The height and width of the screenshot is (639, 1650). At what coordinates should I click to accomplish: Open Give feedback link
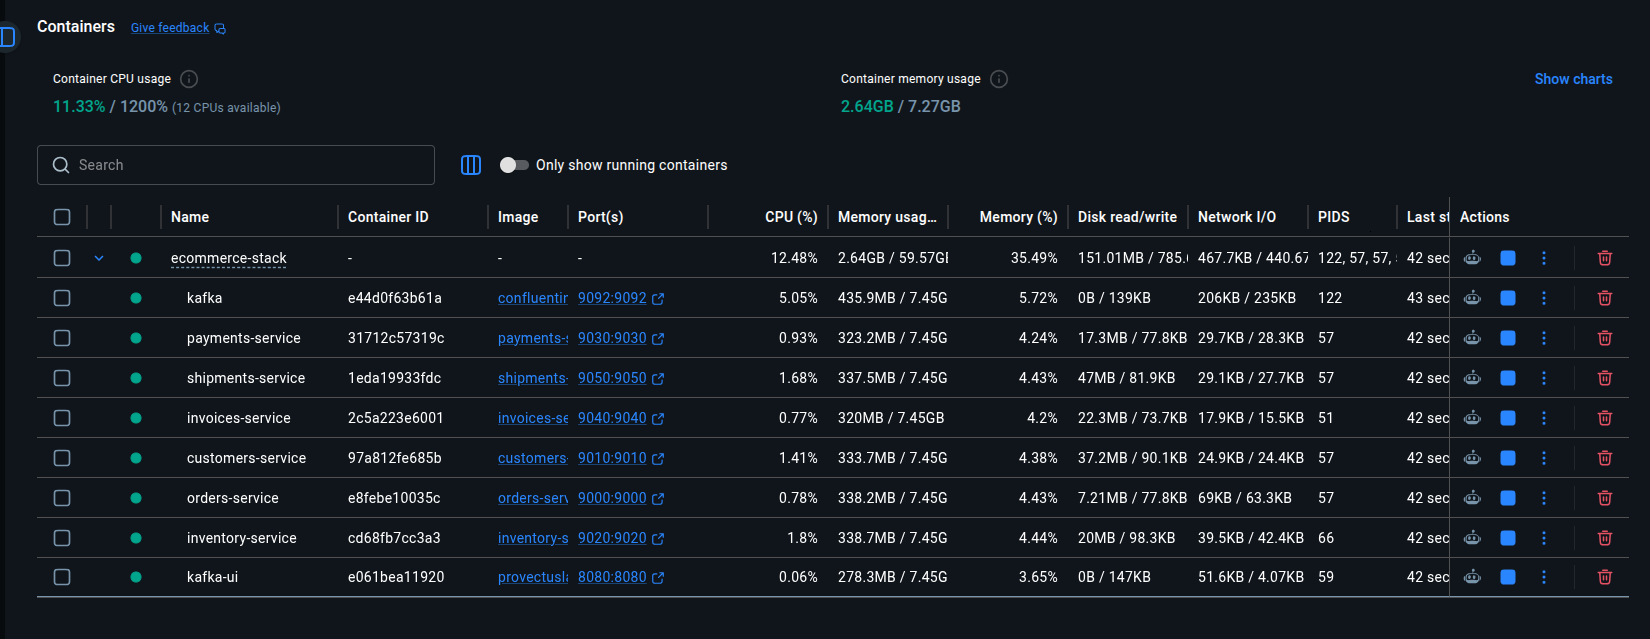point(178,28)
